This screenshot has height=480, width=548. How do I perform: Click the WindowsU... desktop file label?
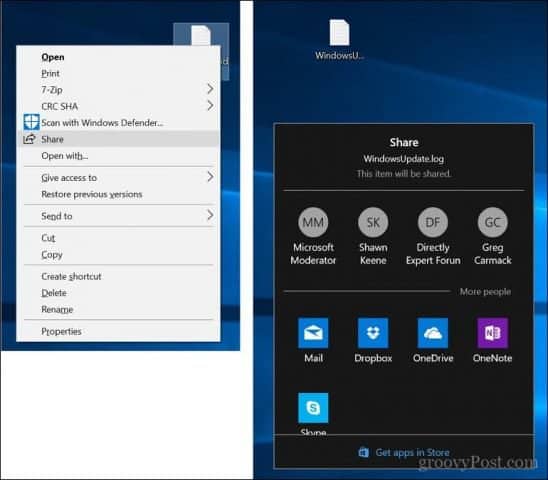(x=339, y=55)
